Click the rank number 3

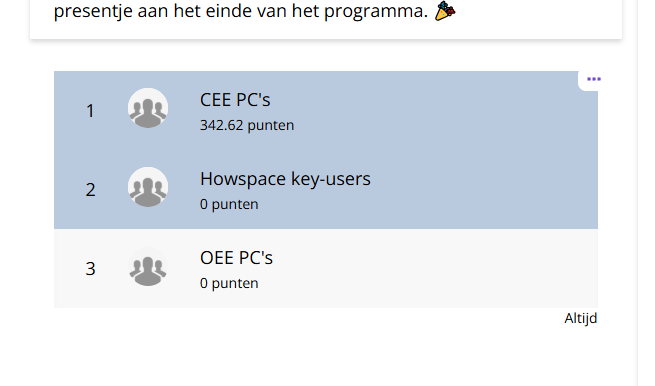coord(90,269)
